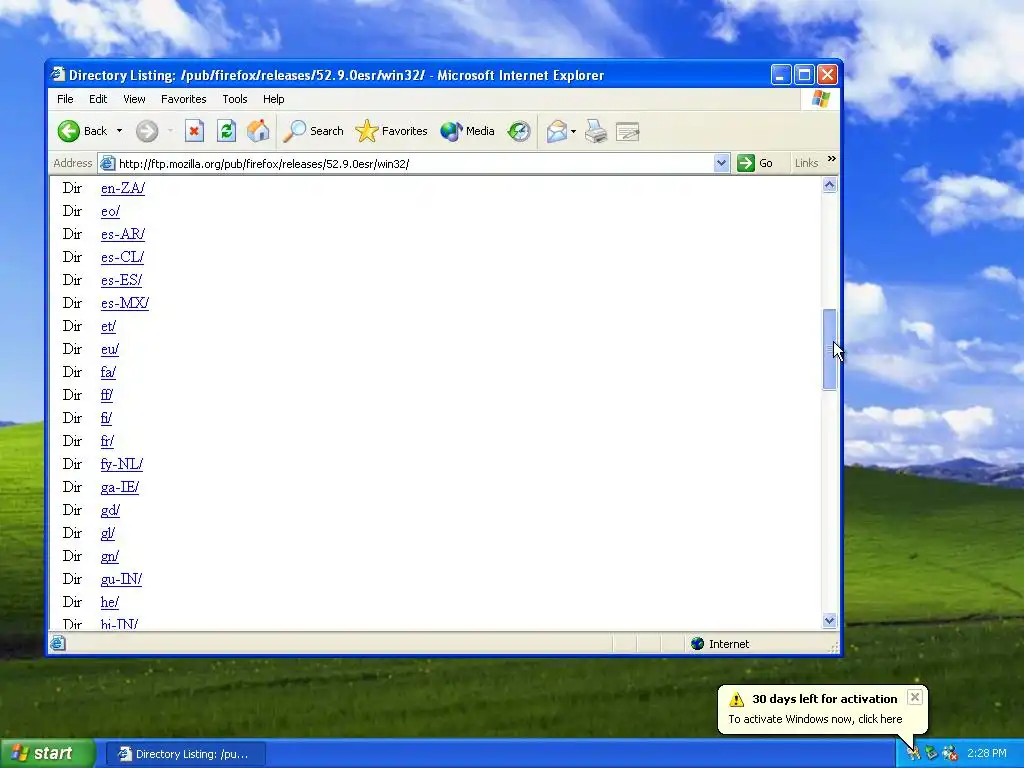This screenshot has height=768, width=1024.
Task: Open the Back history dropdown arrow
Action: (120, 131)
